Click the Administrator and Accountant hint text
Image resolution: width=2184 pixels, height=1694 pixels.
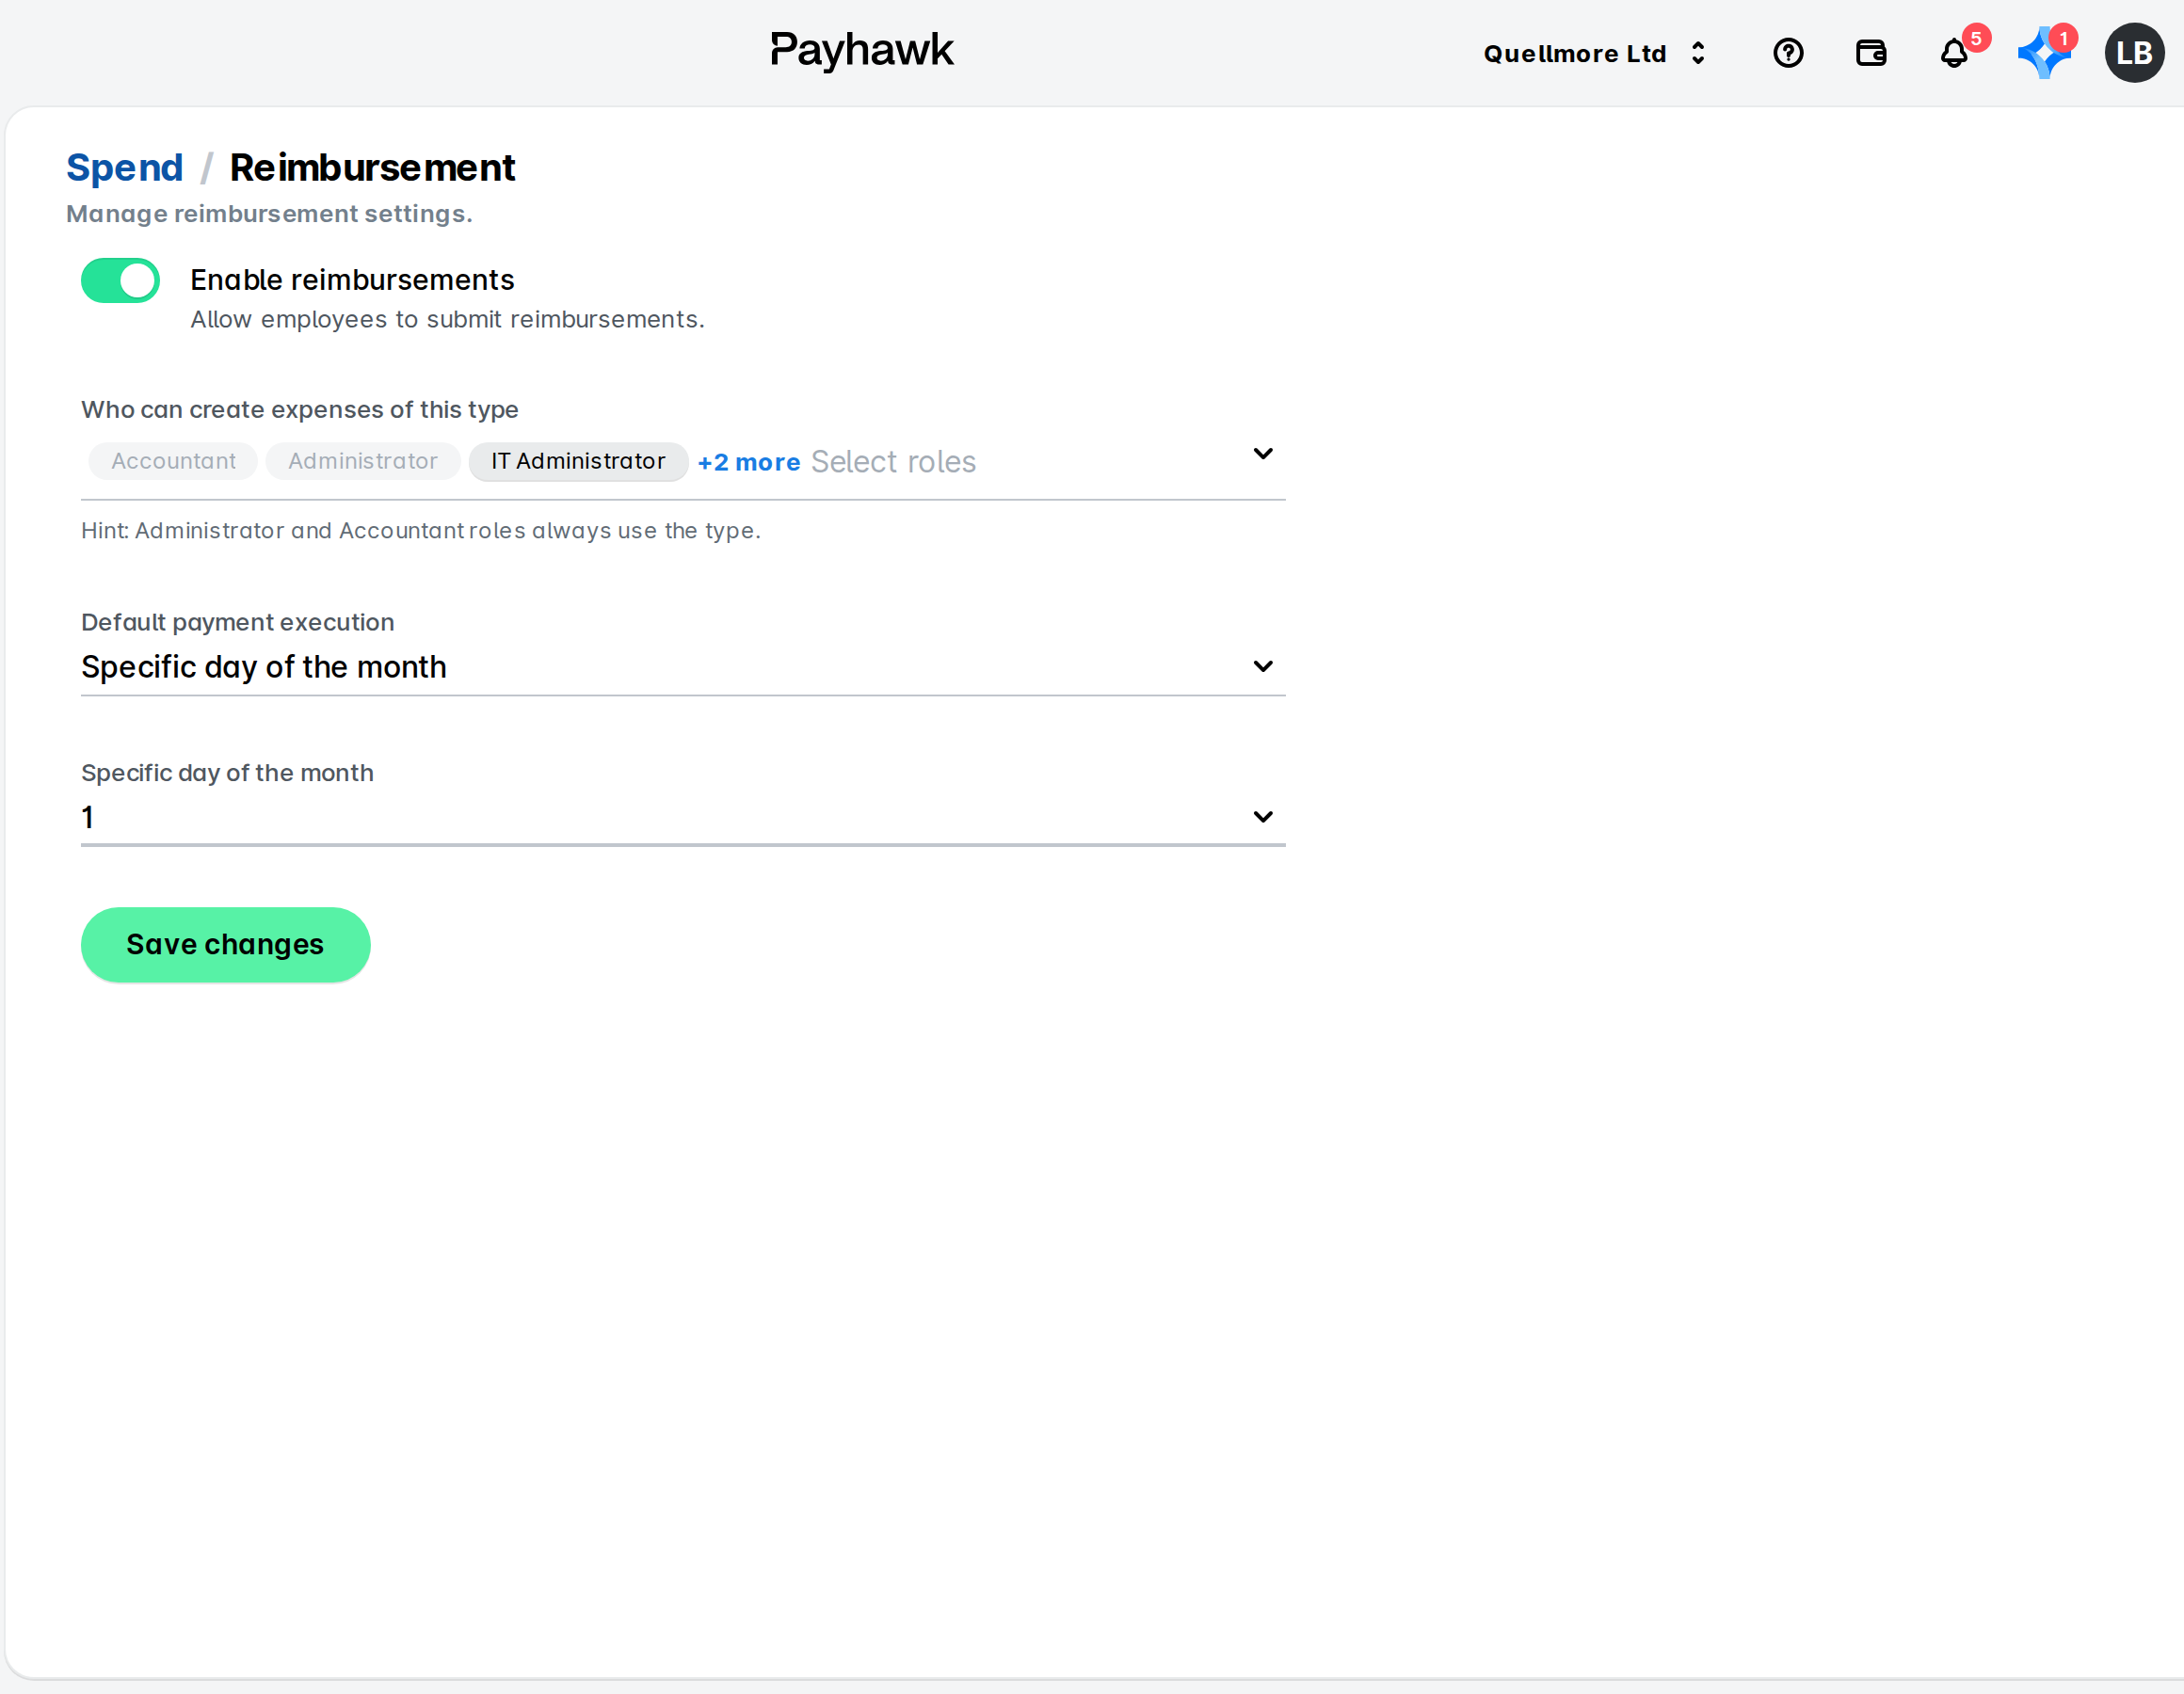(x=421, y=530)
